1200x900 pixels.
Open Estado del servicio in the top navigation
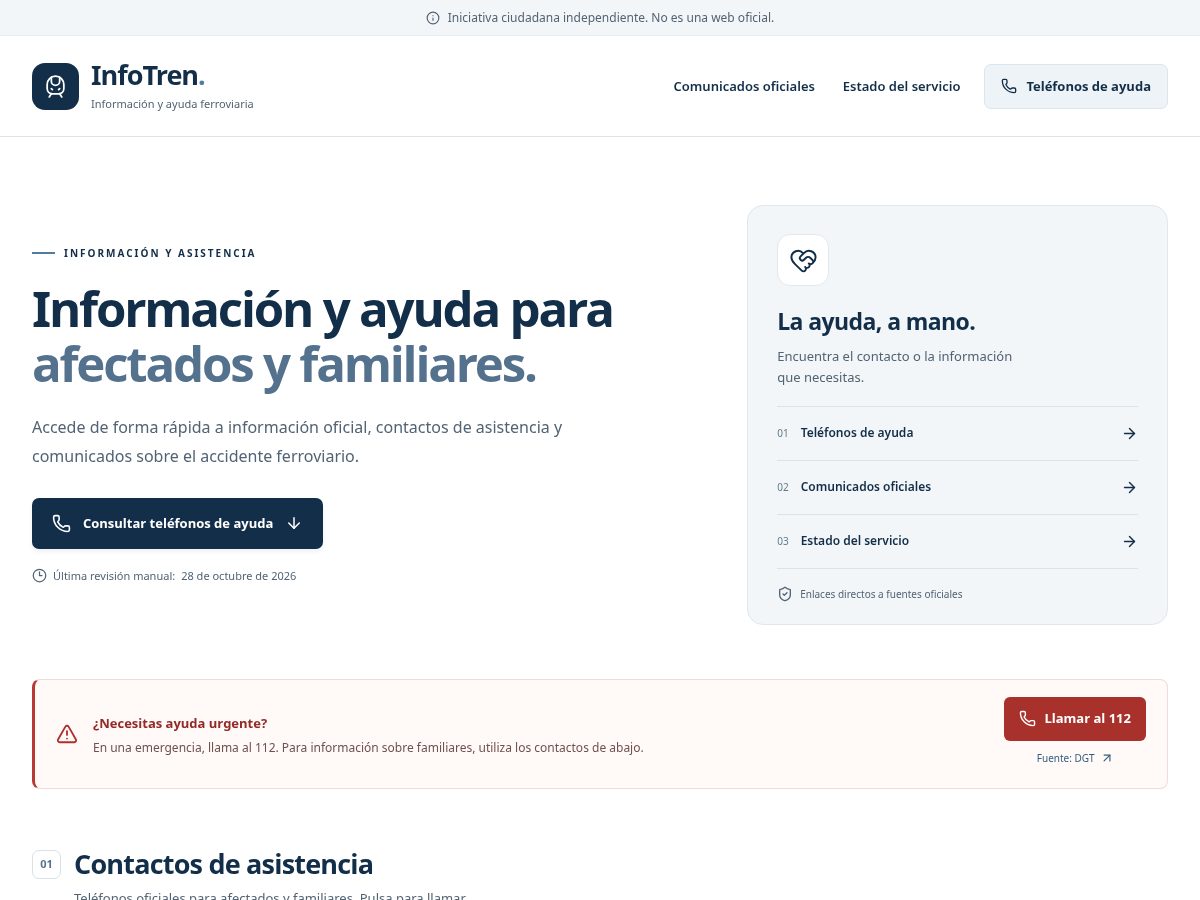pos(901,86)
